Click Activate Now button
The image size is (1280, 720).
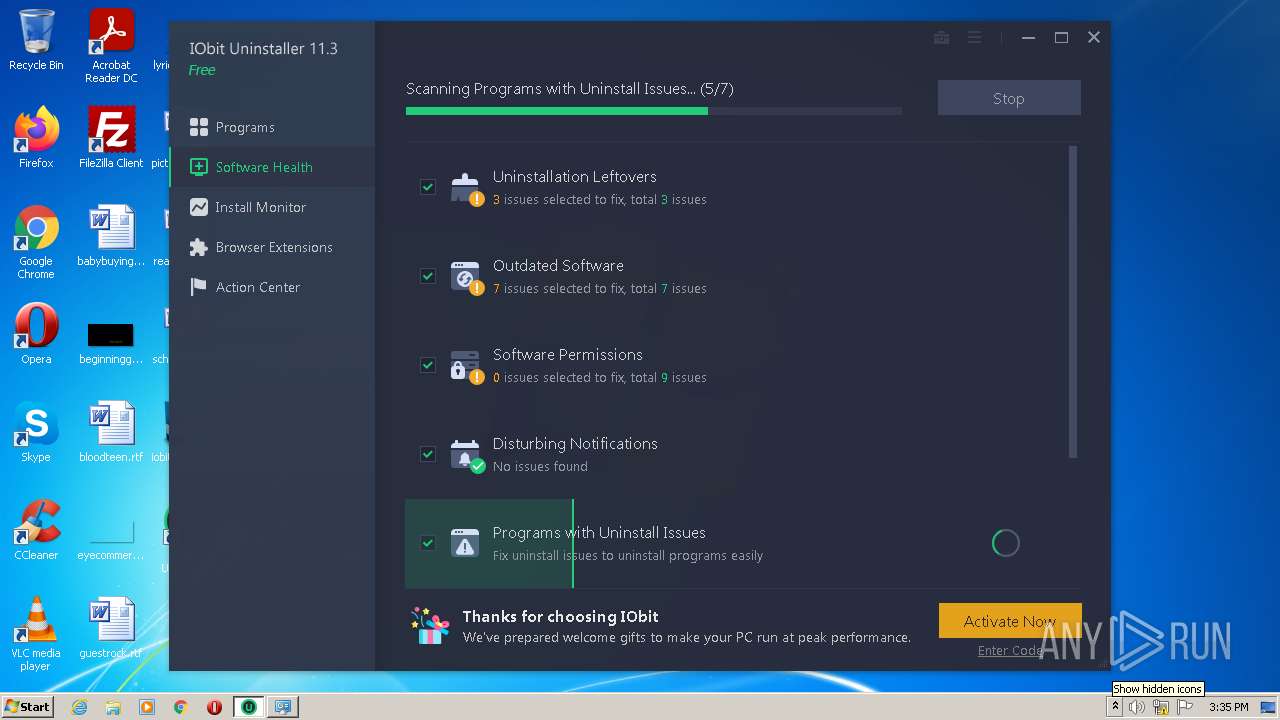[x=1010, y=621]
